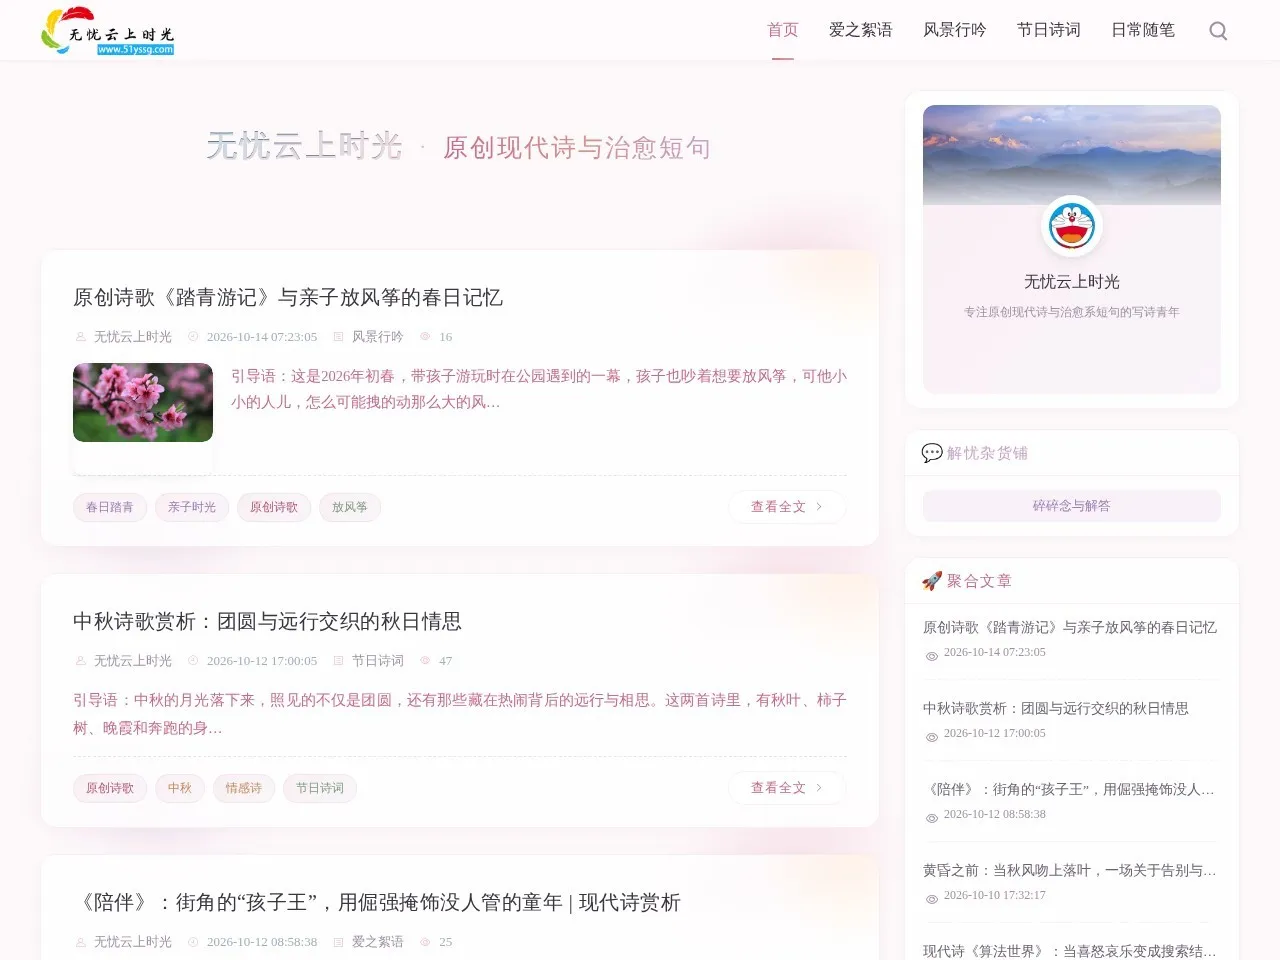Click sidebar eye icon beside 2026-10-10 17:32:17
Screen dimensions: 1280x960
coord(932,899)
